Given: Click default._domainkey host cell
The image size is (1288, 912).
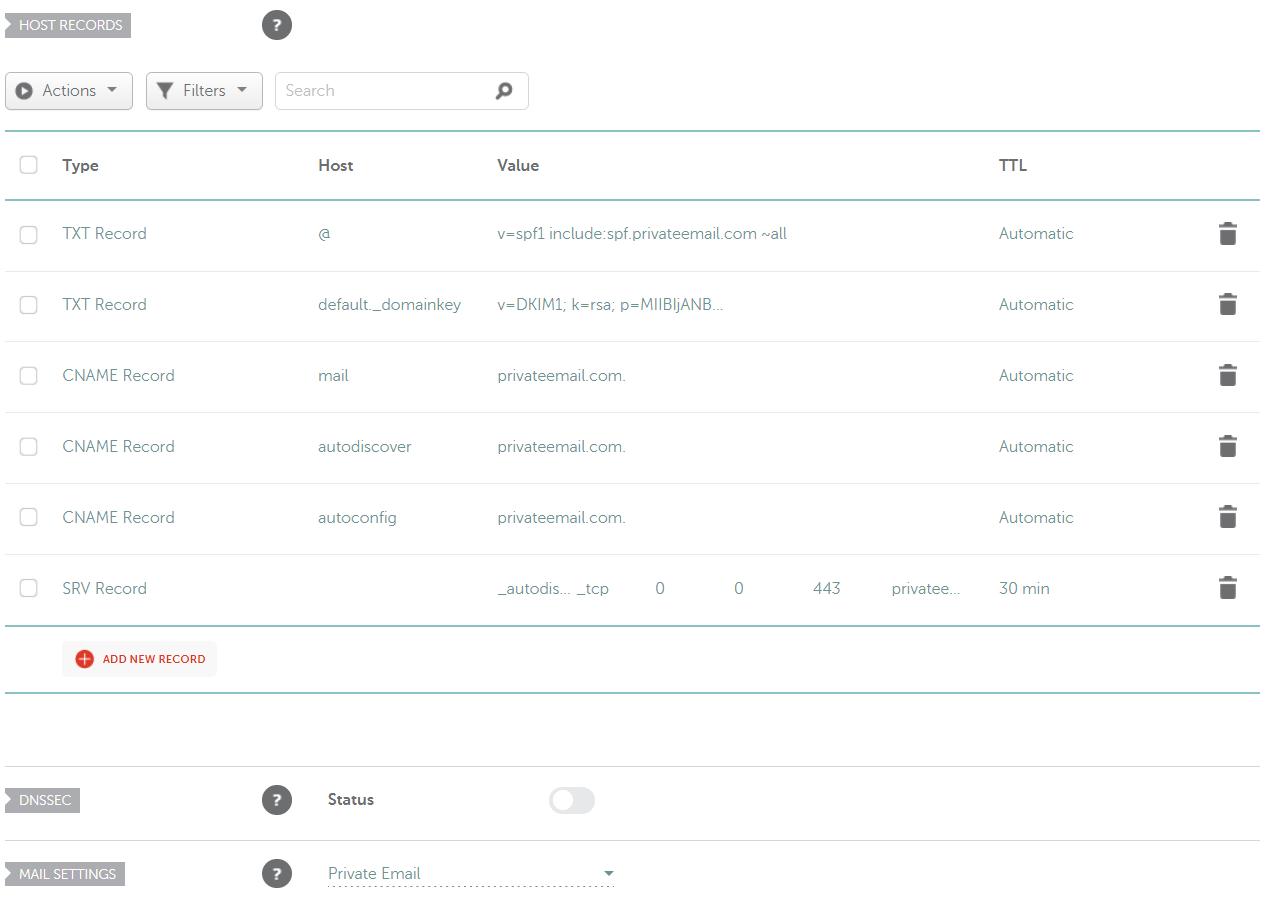Looking at the screenshot, I should tap(389, 305).
